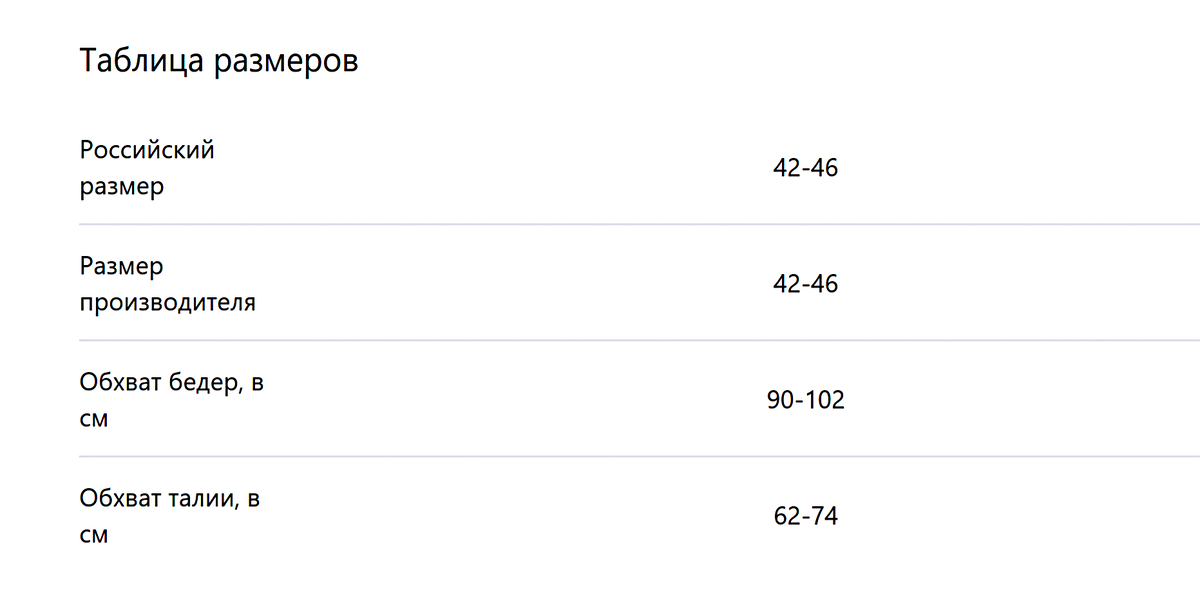Click divider line below Российский размер row
This screenshot has height=601, width=1200.
(x=640, y=224)
